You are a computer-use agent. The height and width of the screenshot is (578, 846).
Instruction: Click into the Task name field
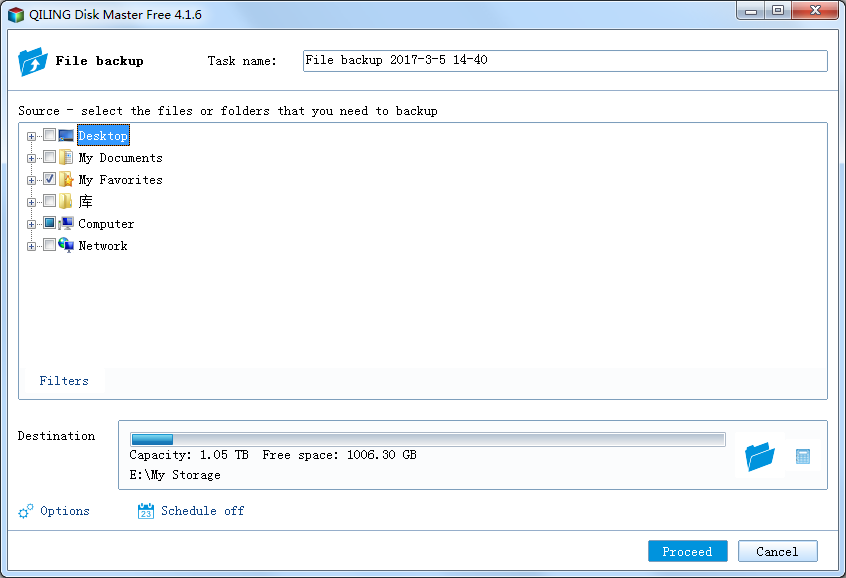click(x=565, y=61)
